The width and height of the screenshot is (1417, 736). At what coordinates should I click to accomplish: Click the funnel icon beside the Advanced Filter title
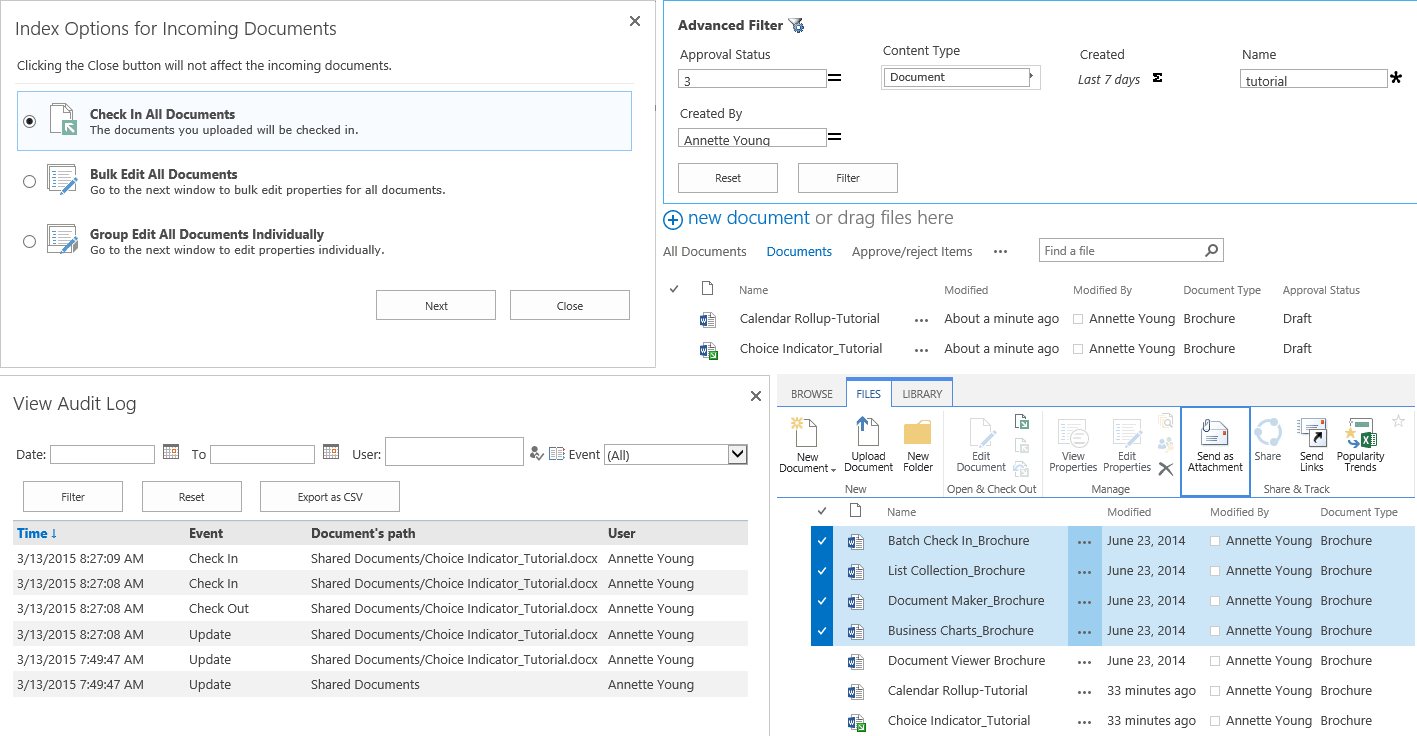[796, 26]
